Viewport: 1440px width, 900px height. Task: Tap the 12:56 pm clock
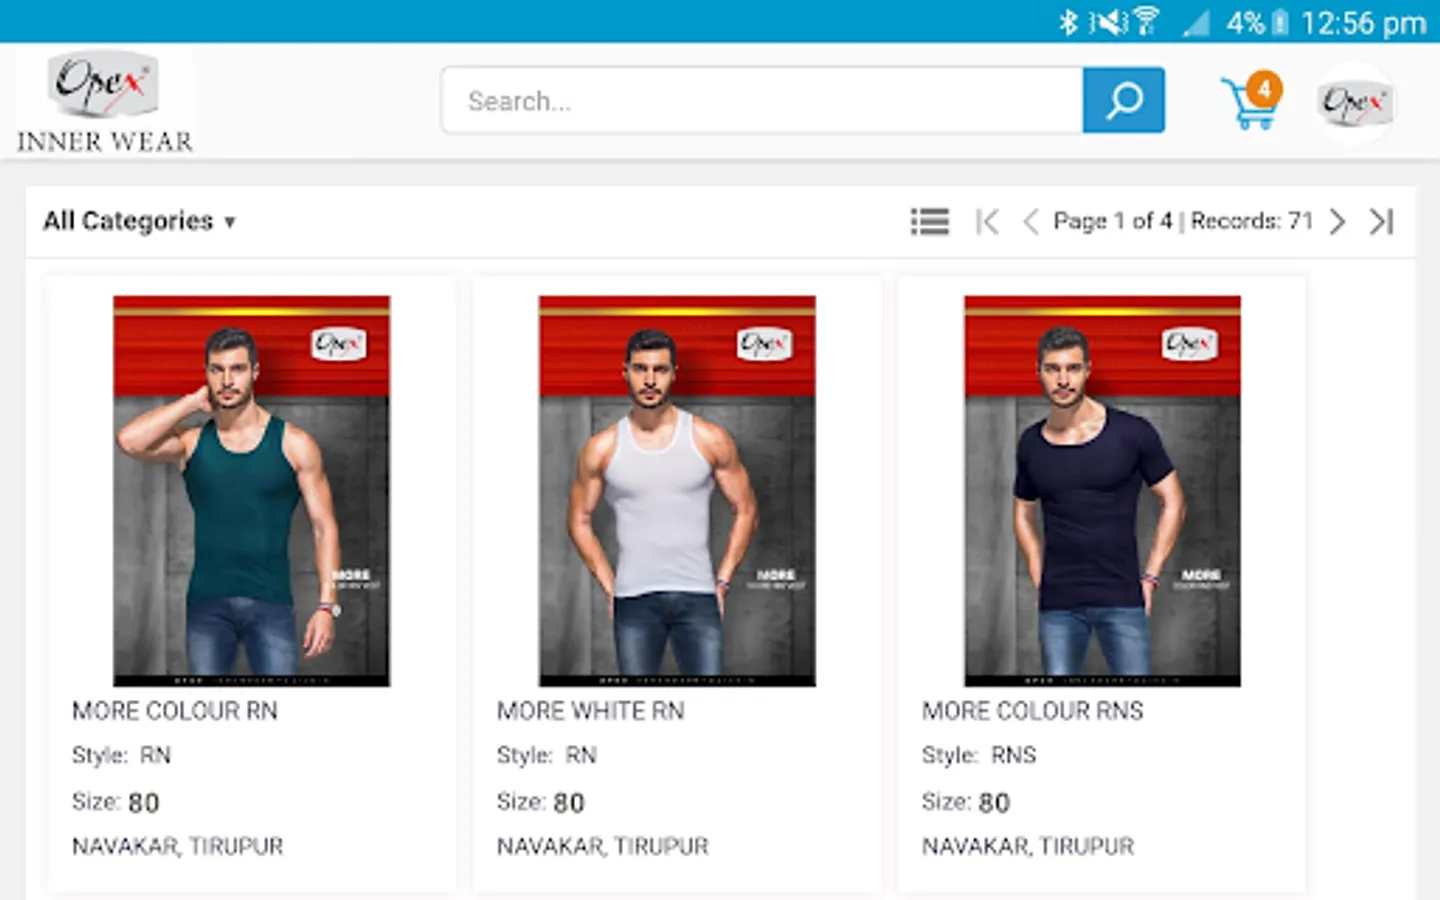click(1364, 22)
